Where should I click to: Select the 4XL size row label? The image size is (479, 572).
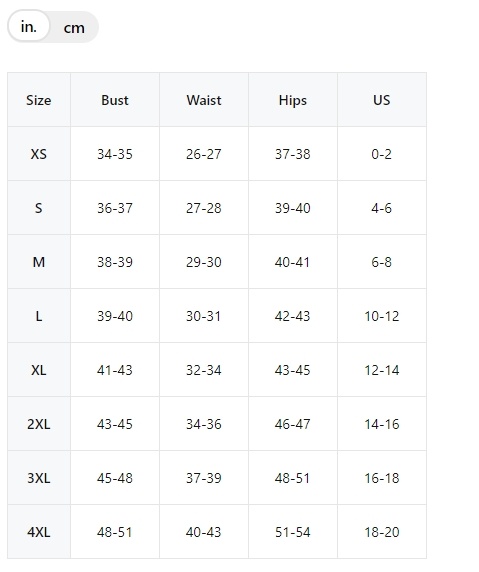pos(39,532)
